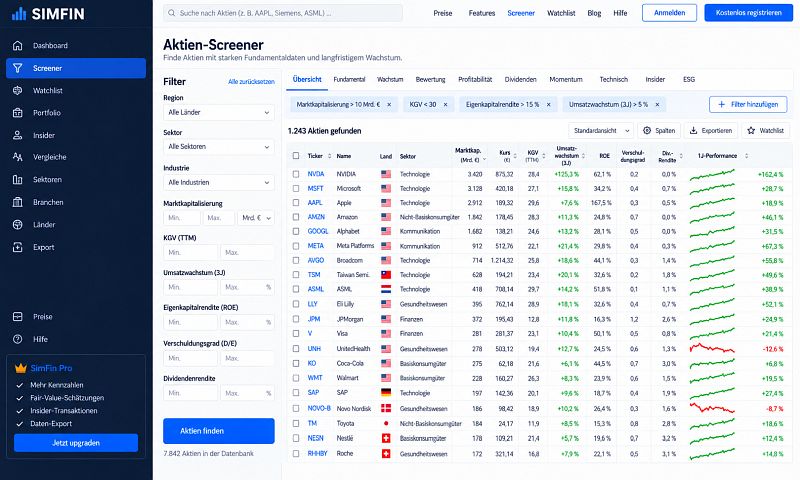Image resolution: width=800 pixels, height=480 pixels.
Task: Remove the KGV < 30 filter chip
Action: (x=445, y=105)
